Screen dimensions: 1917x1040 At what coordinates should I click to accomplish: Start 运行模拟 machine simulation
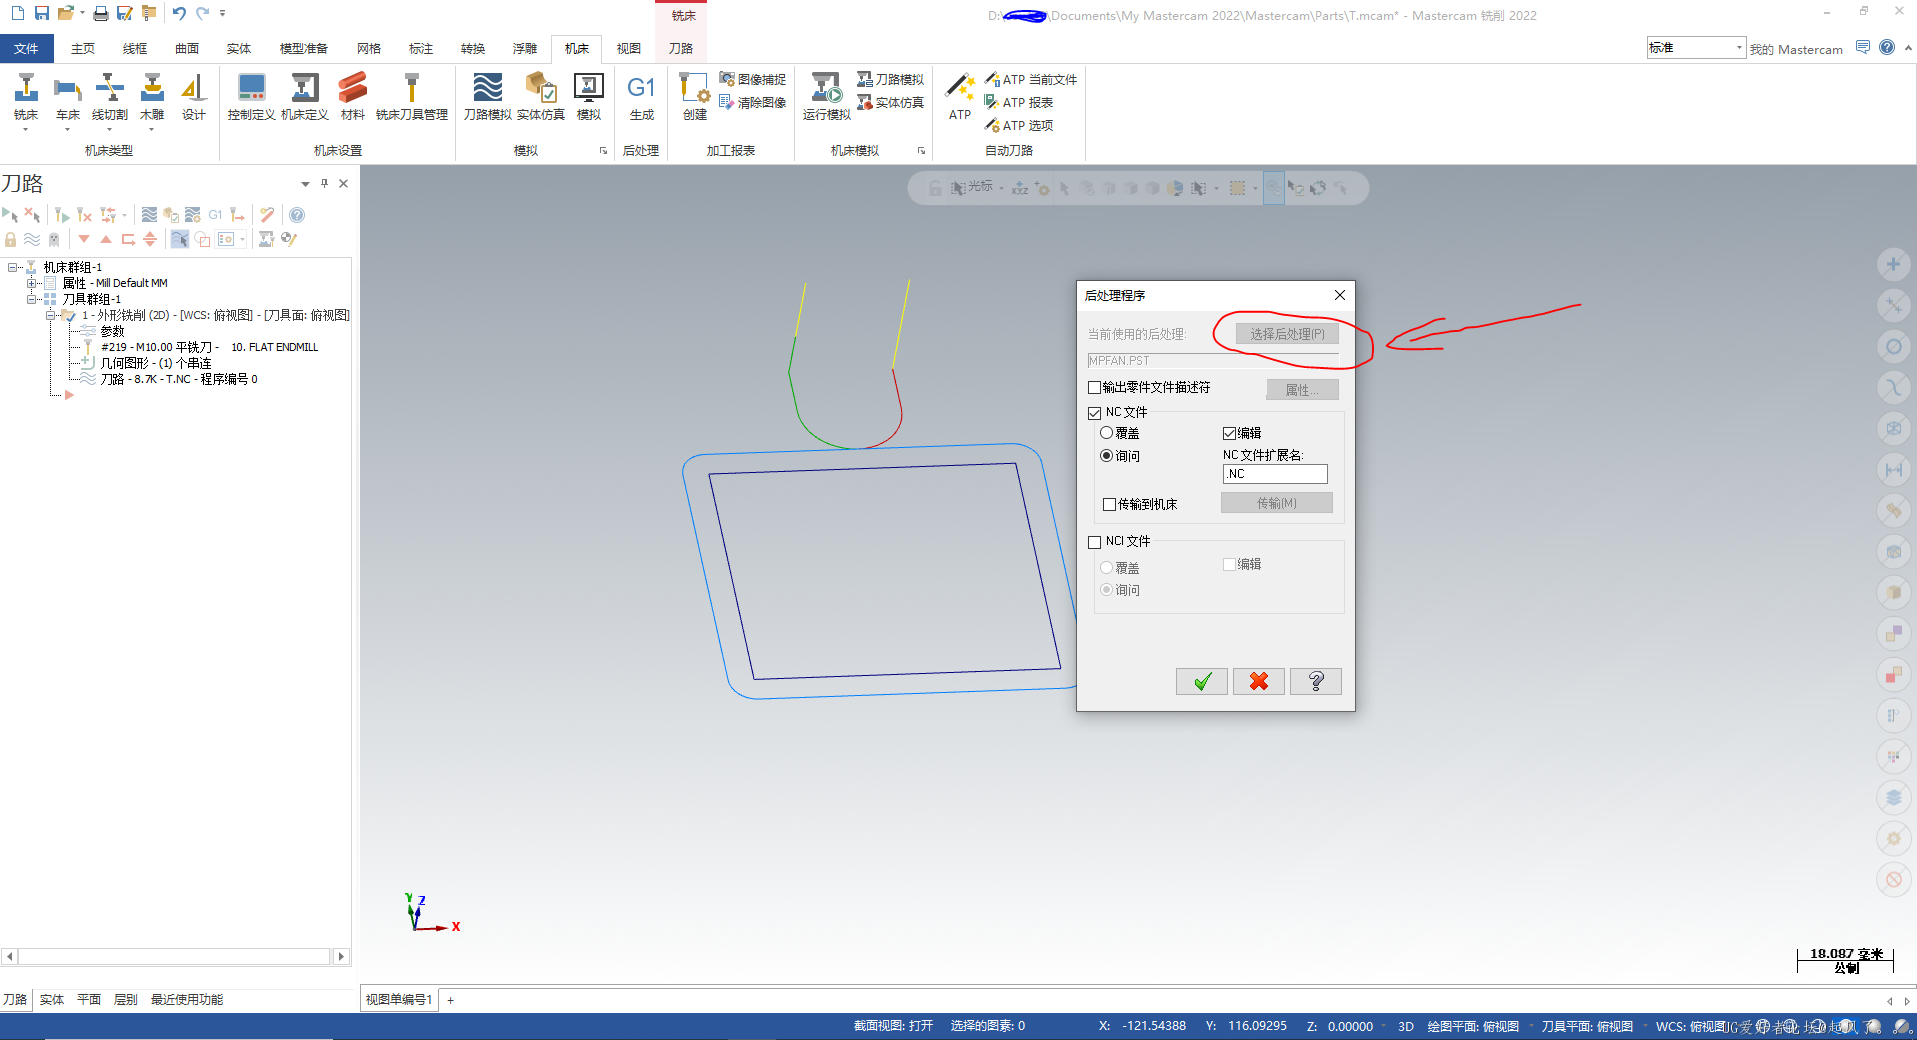pyautogui.click(x=827, y=98)
